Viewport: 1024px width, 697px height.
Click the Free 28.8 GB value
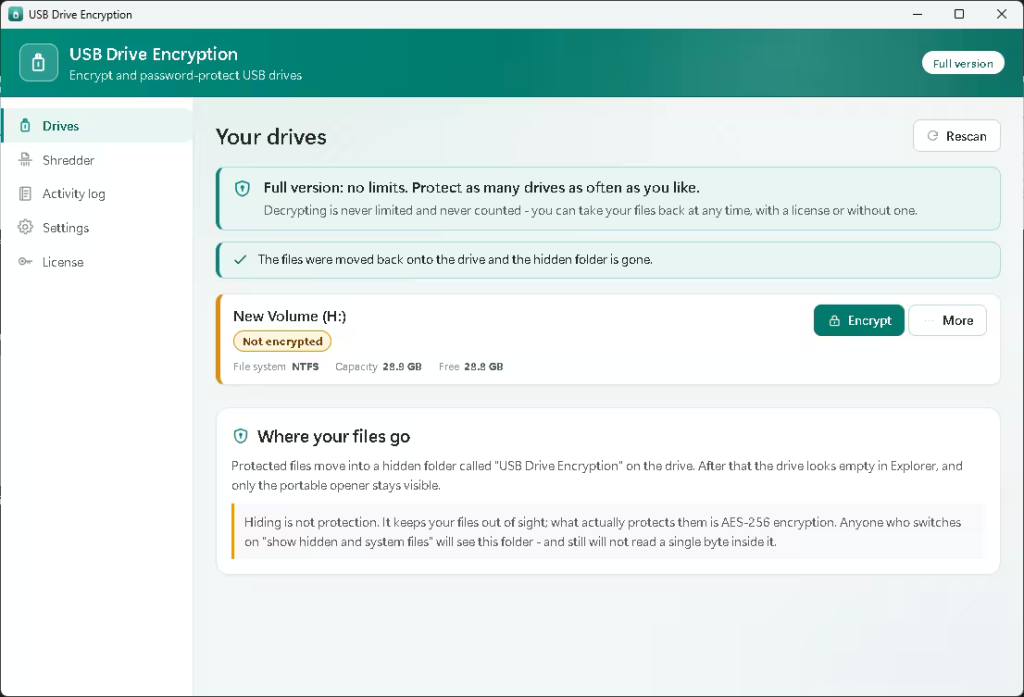click(x=483, y=366)
